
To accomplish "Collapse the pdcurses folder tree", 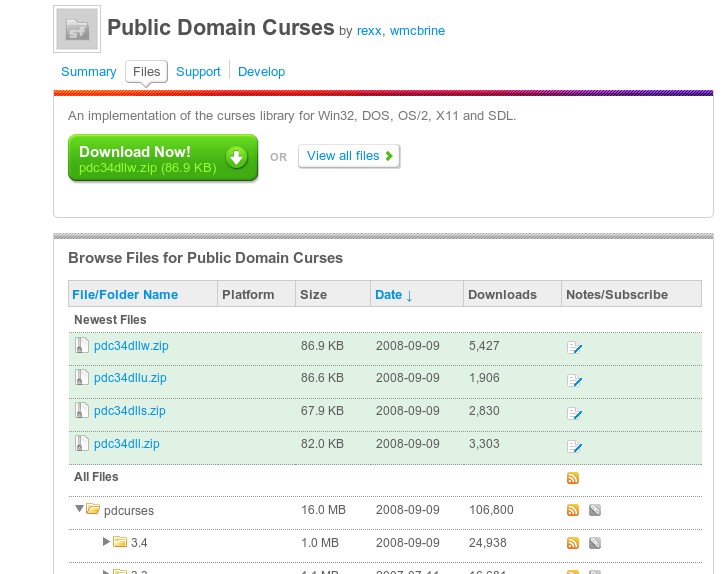I will click(x=79, y=509).
